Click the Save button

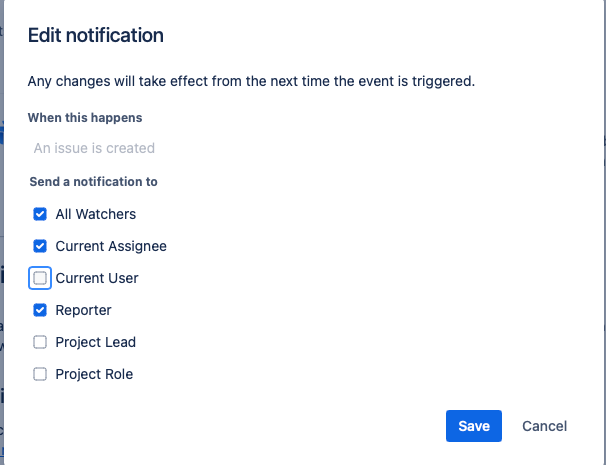pyautogui.click(x=473, y=426)
